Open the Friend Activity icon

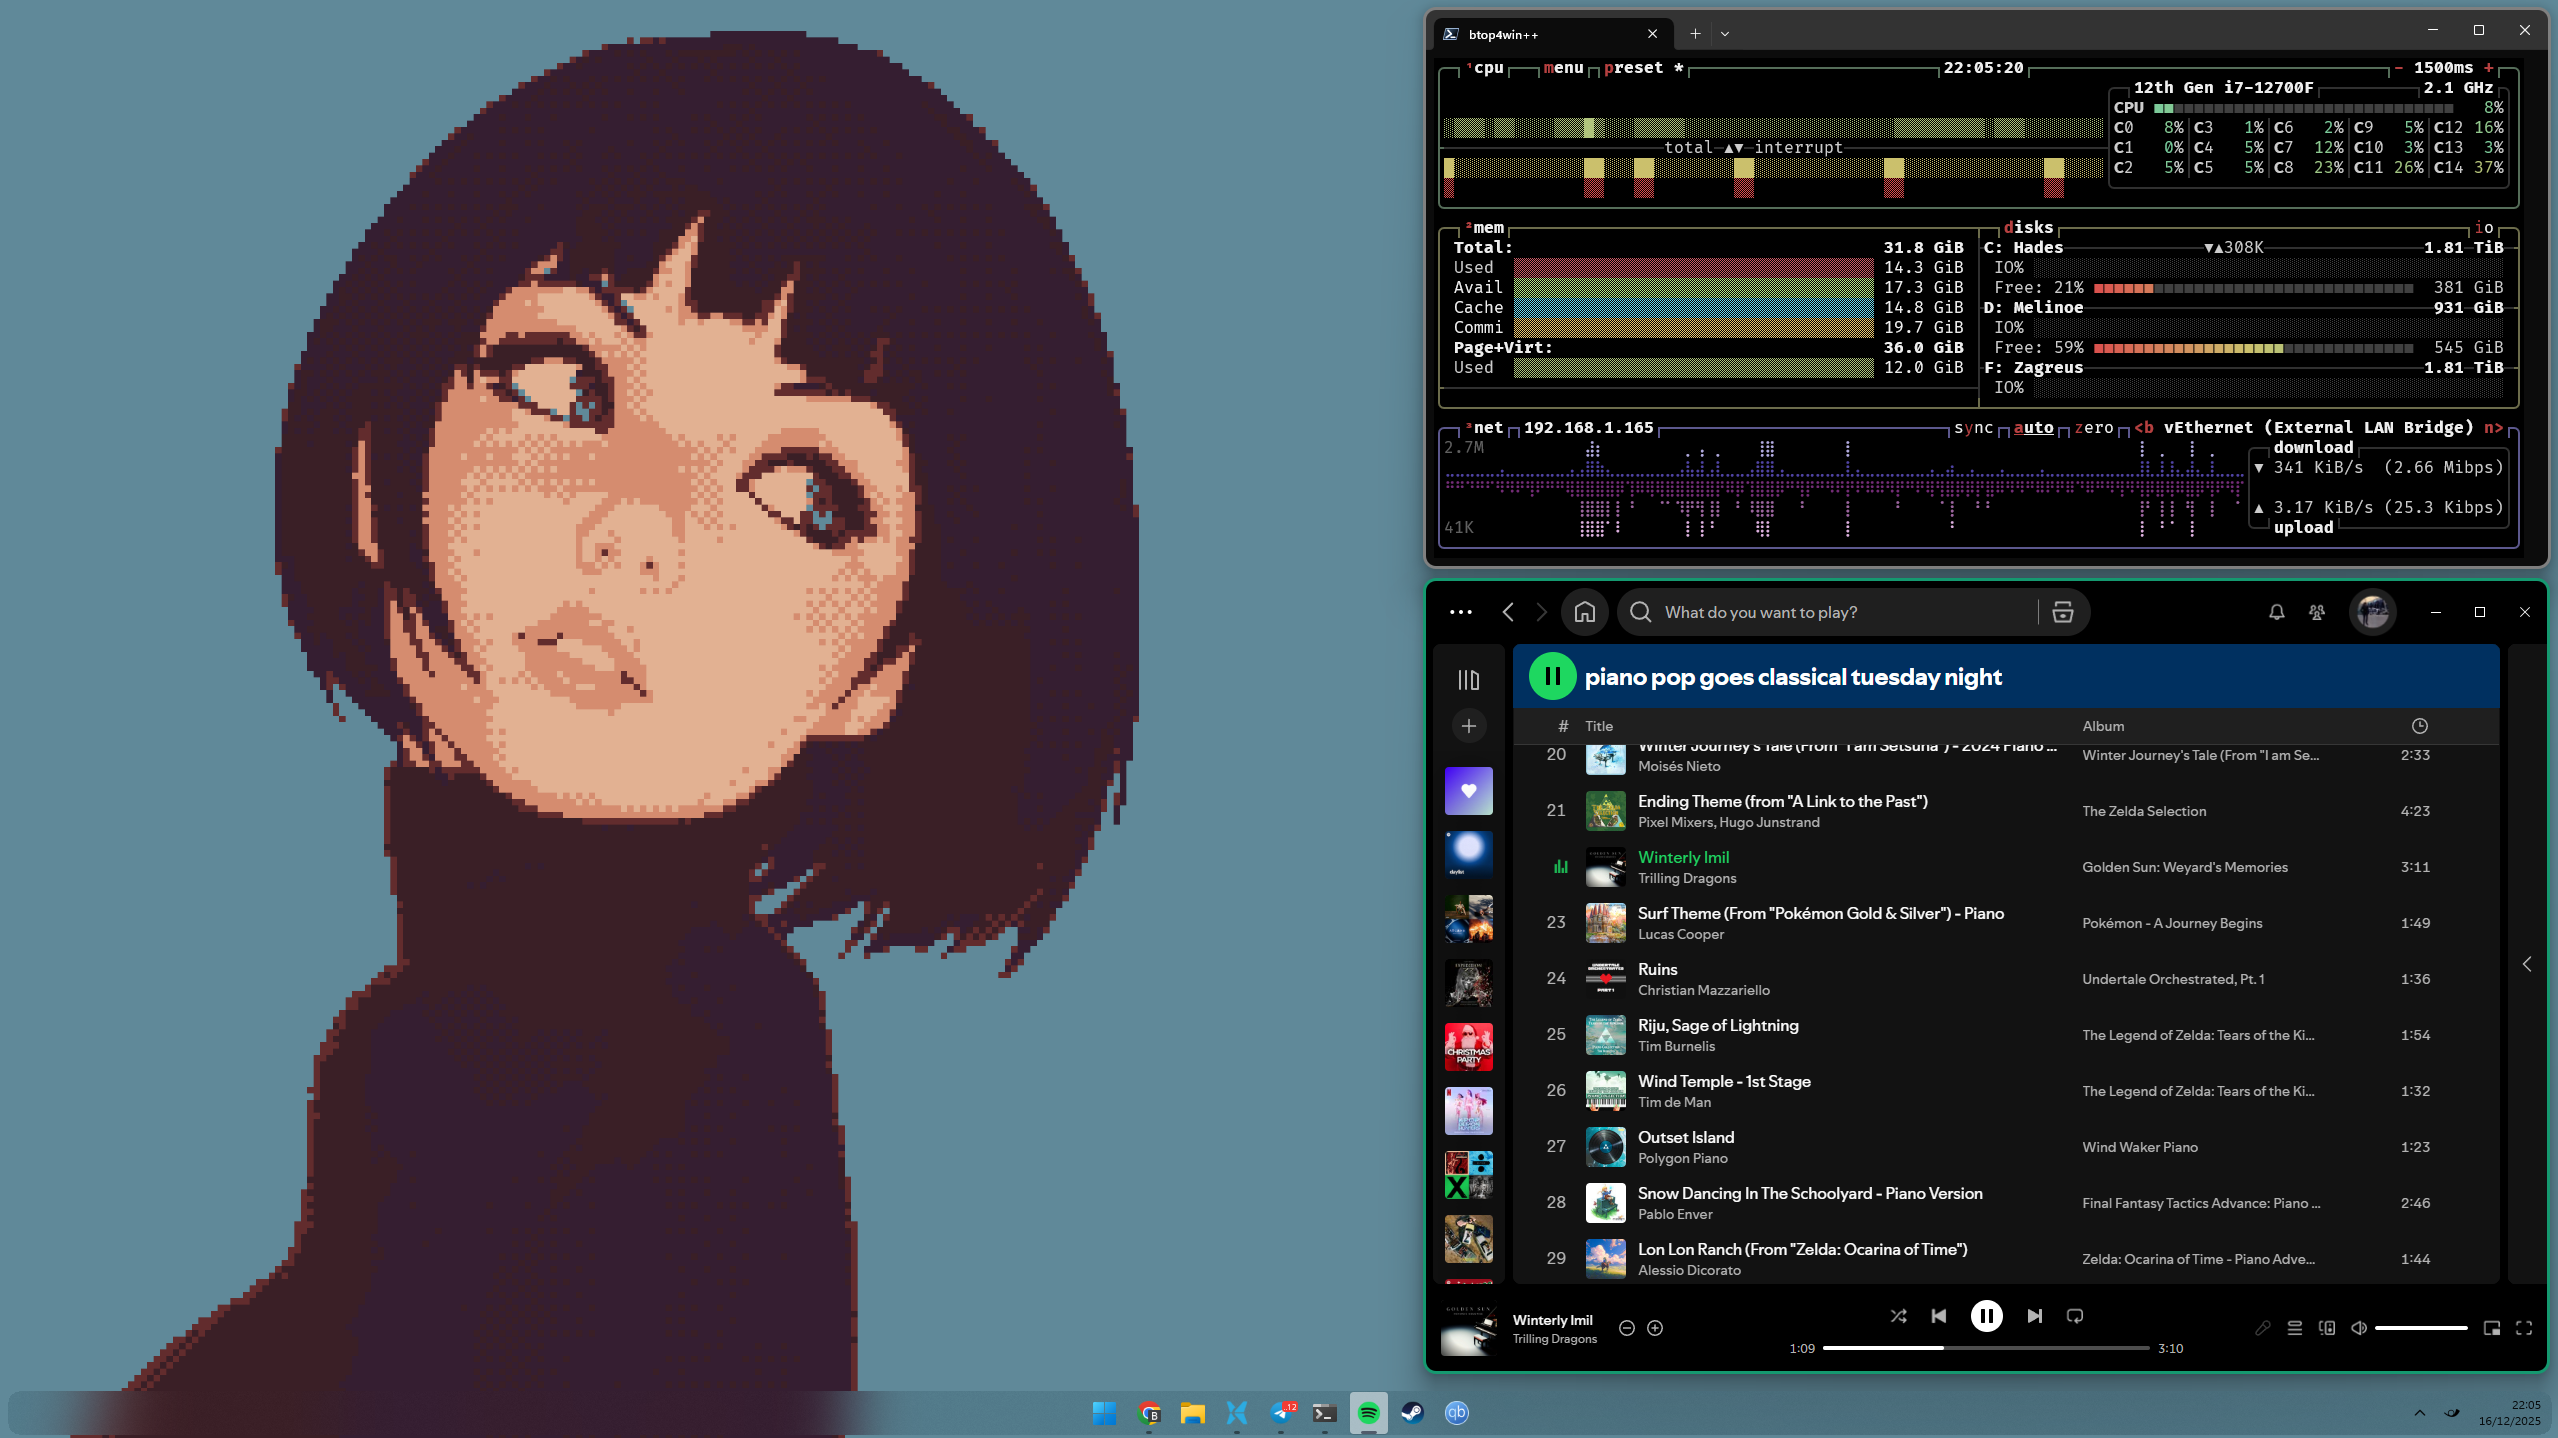pos(2316,612)
